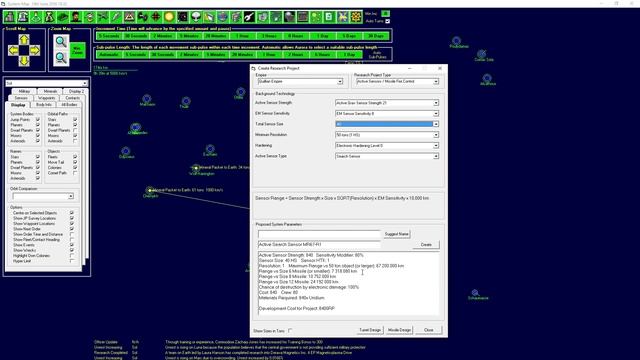
Task: Click the empty project name input field
Action: click(319, 234)
